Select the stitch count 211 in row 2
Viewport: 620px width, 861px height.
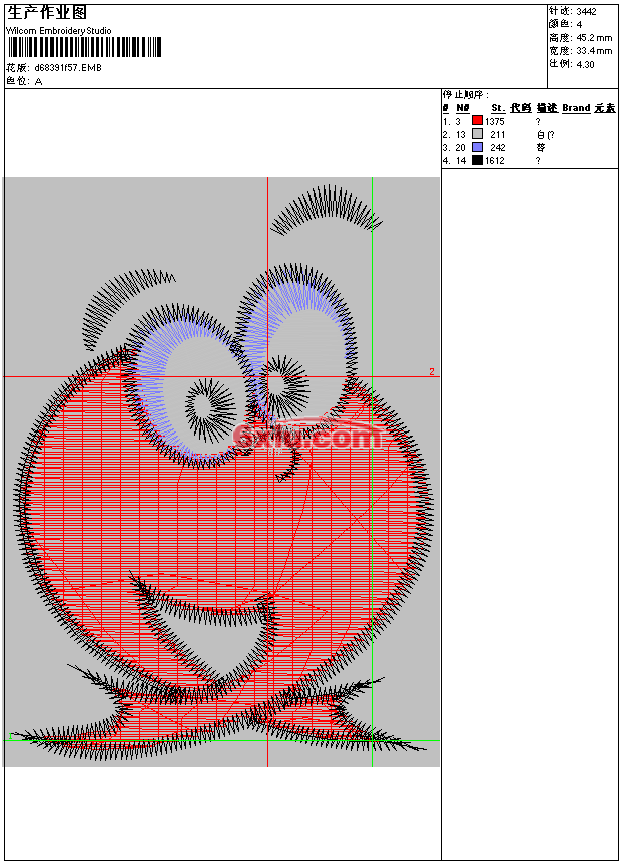pyautogui.click(x=498, y=135)
